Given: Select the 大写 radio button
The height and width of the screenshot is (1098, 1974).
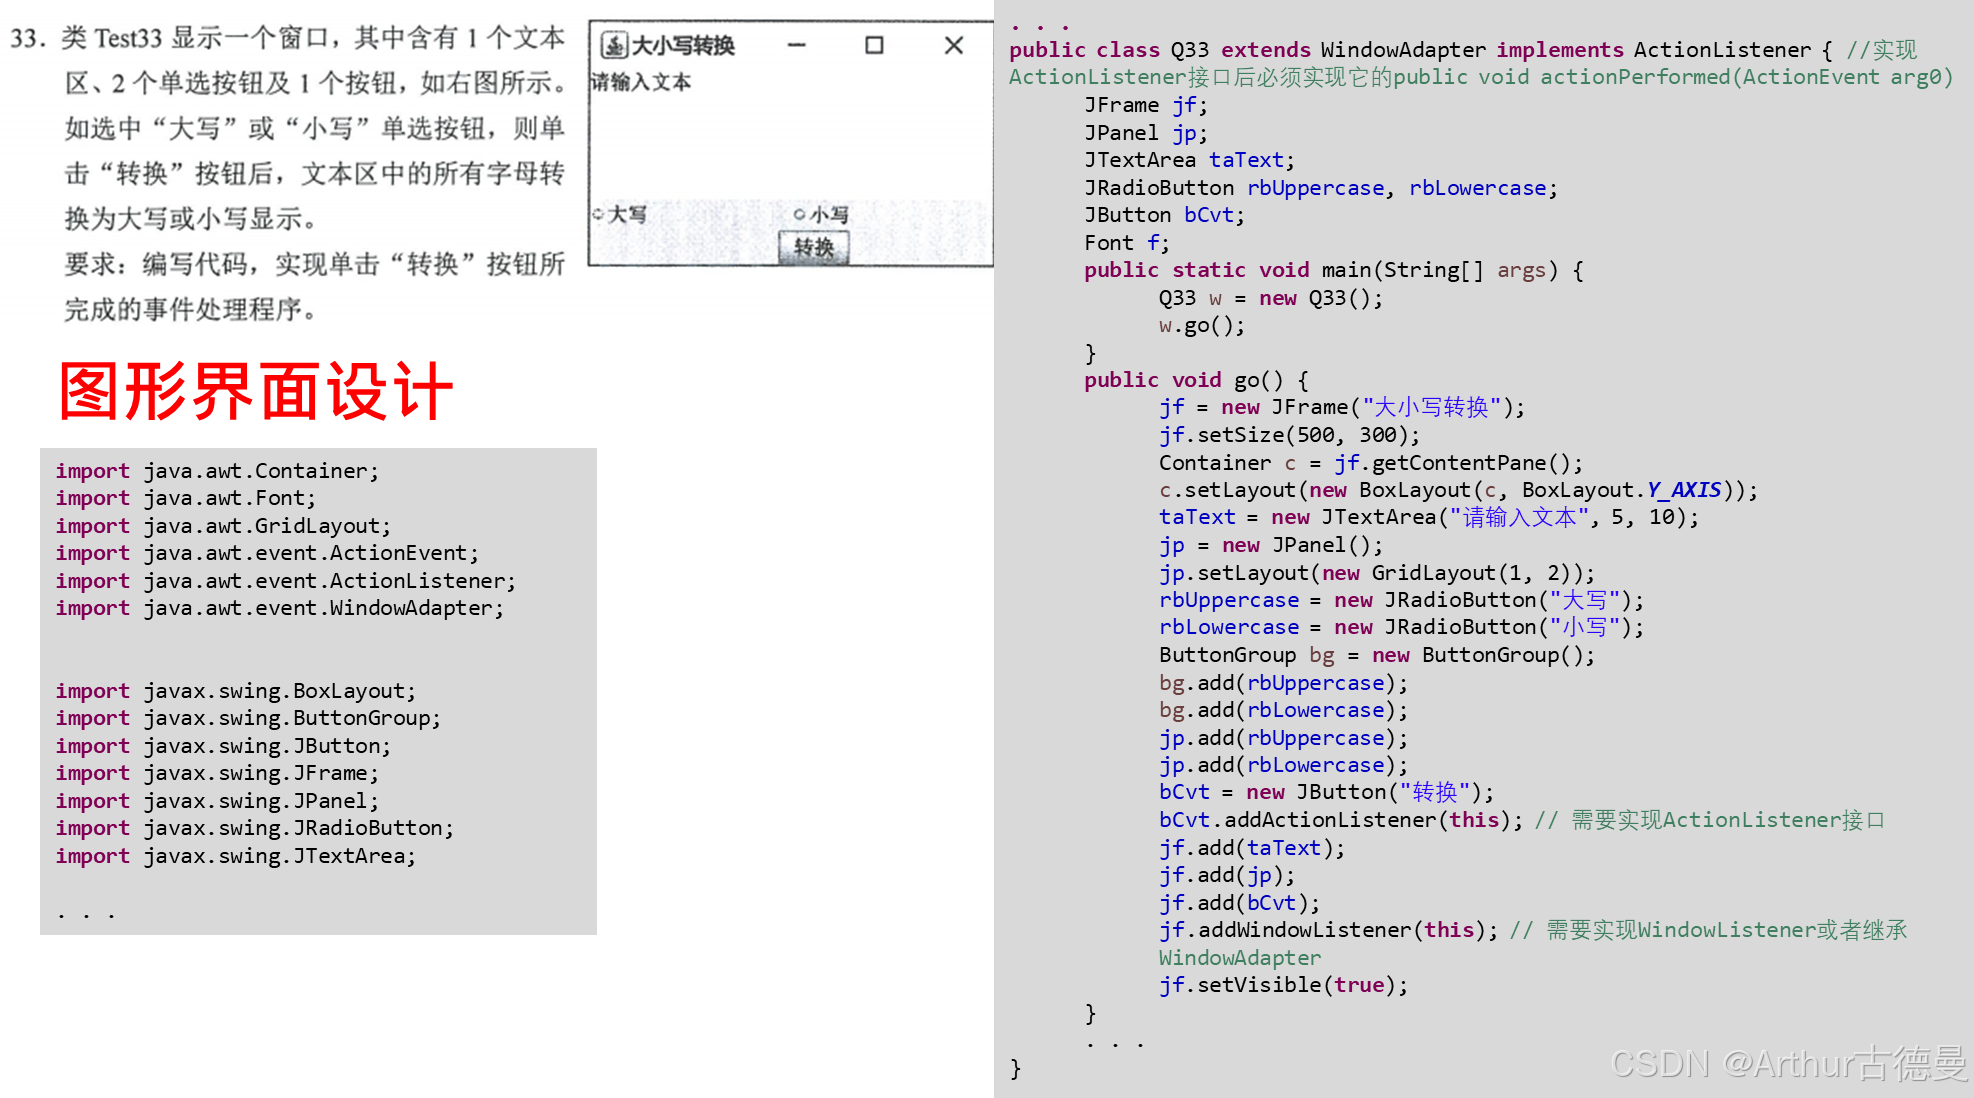Looking at the screenshot, I should pyautogui.click(x=599, y=214).
